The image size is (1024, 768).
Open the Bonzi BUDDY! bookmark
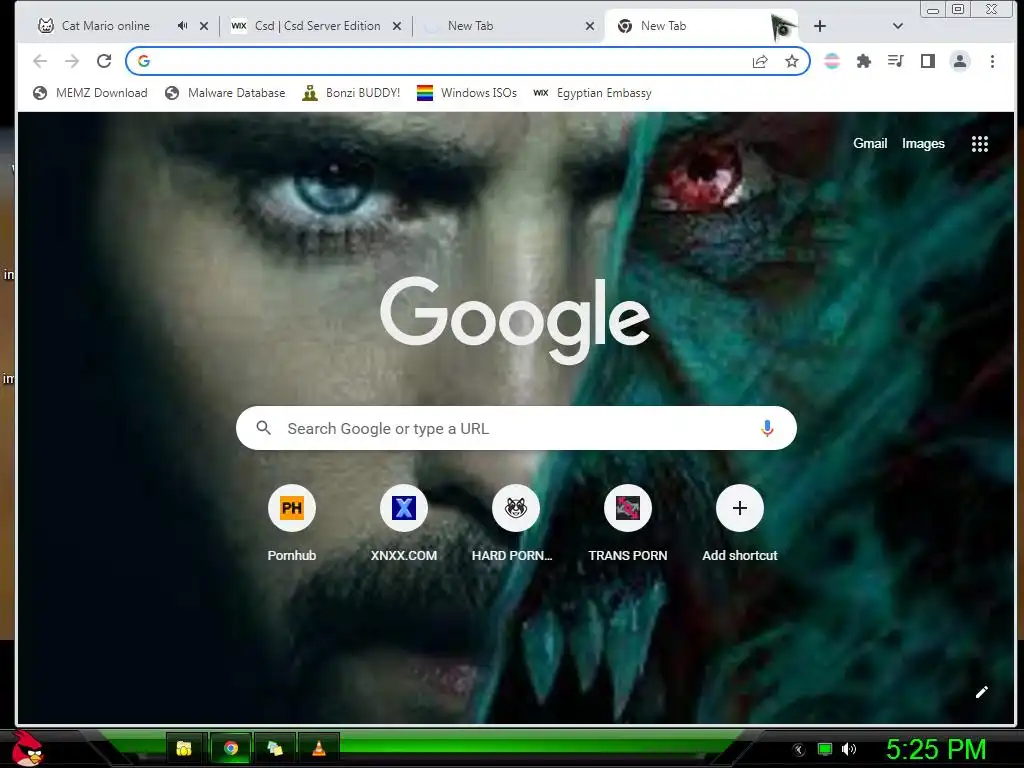[351, 93]
